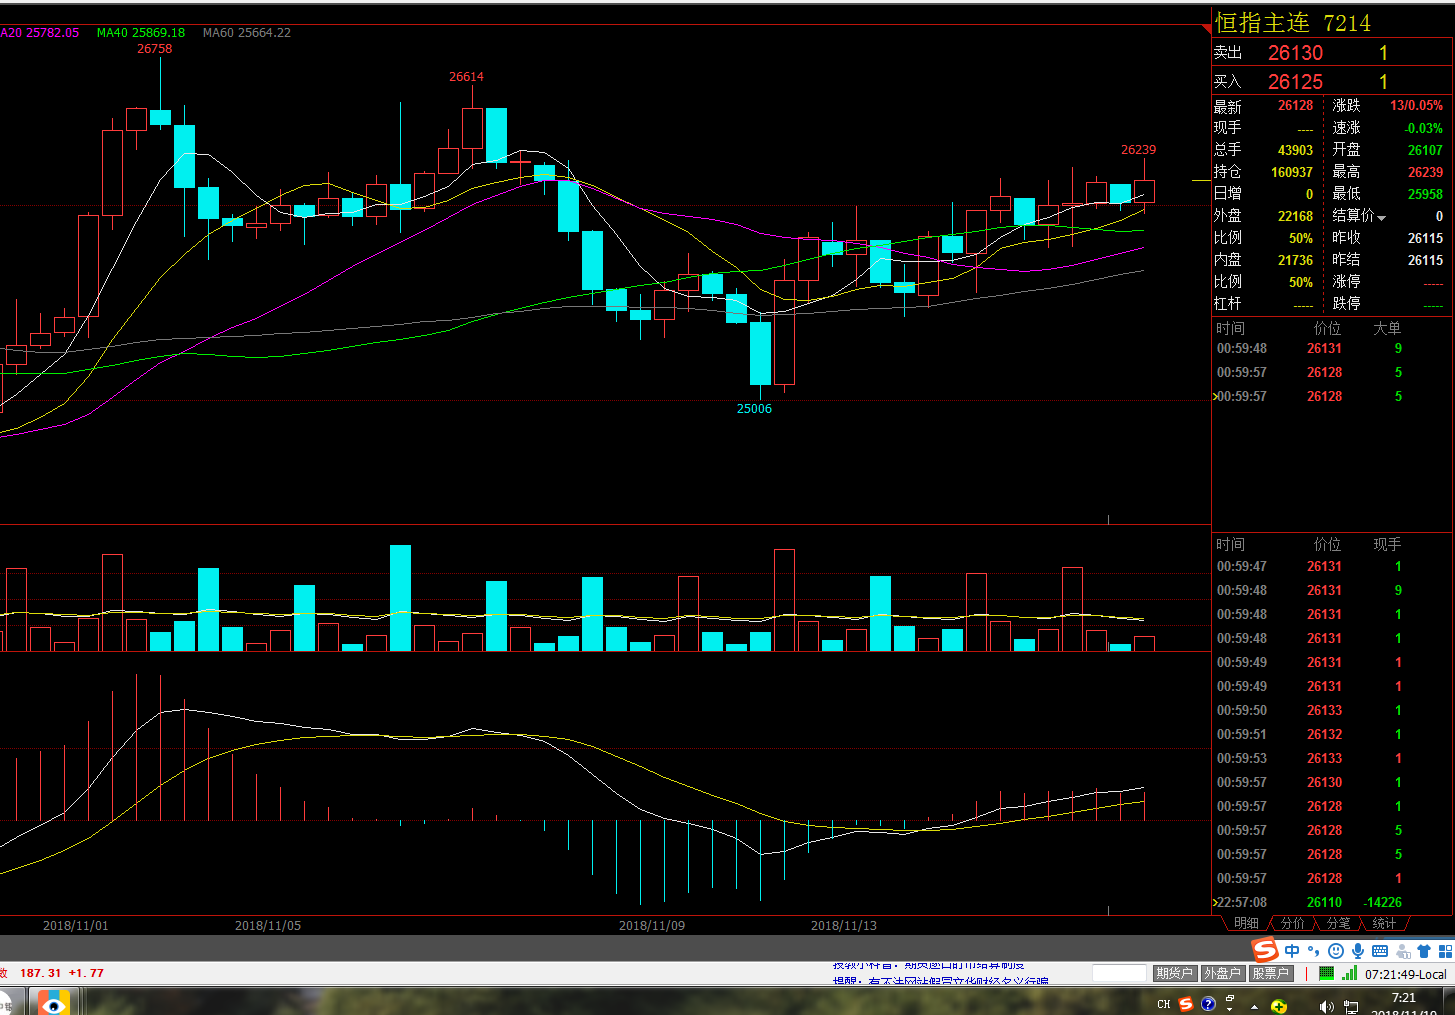Click the 内盘 value 21736

pyautogui.click(x=1295, y=260)
